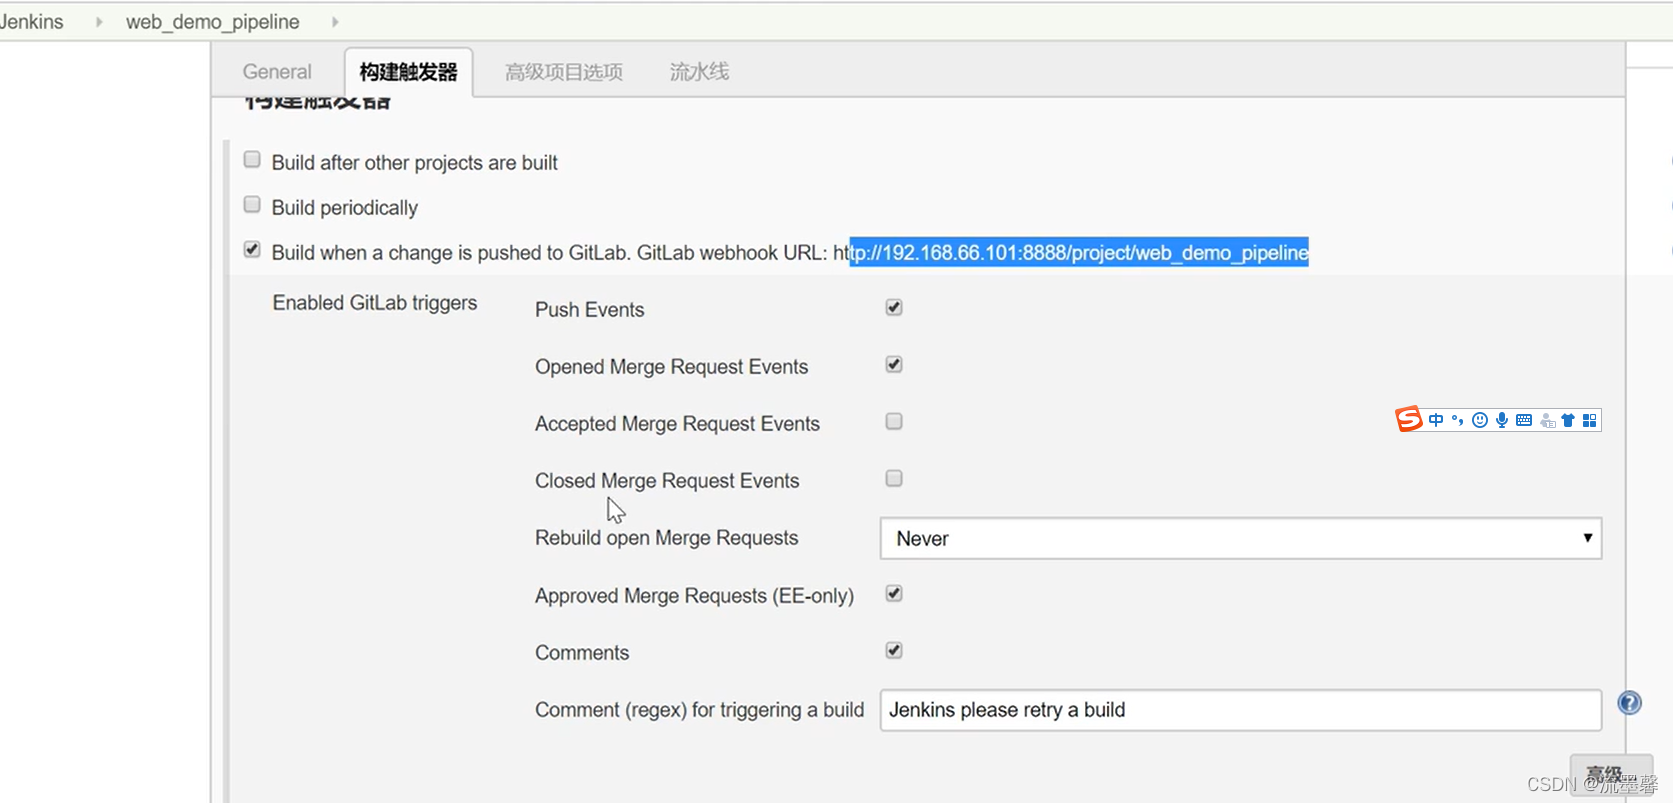Image resolution: width=1673 pixels, height=803 pixels.
Task: Click the 'Enabled GitLab triggers' label
Action: [x=375, y=303]
